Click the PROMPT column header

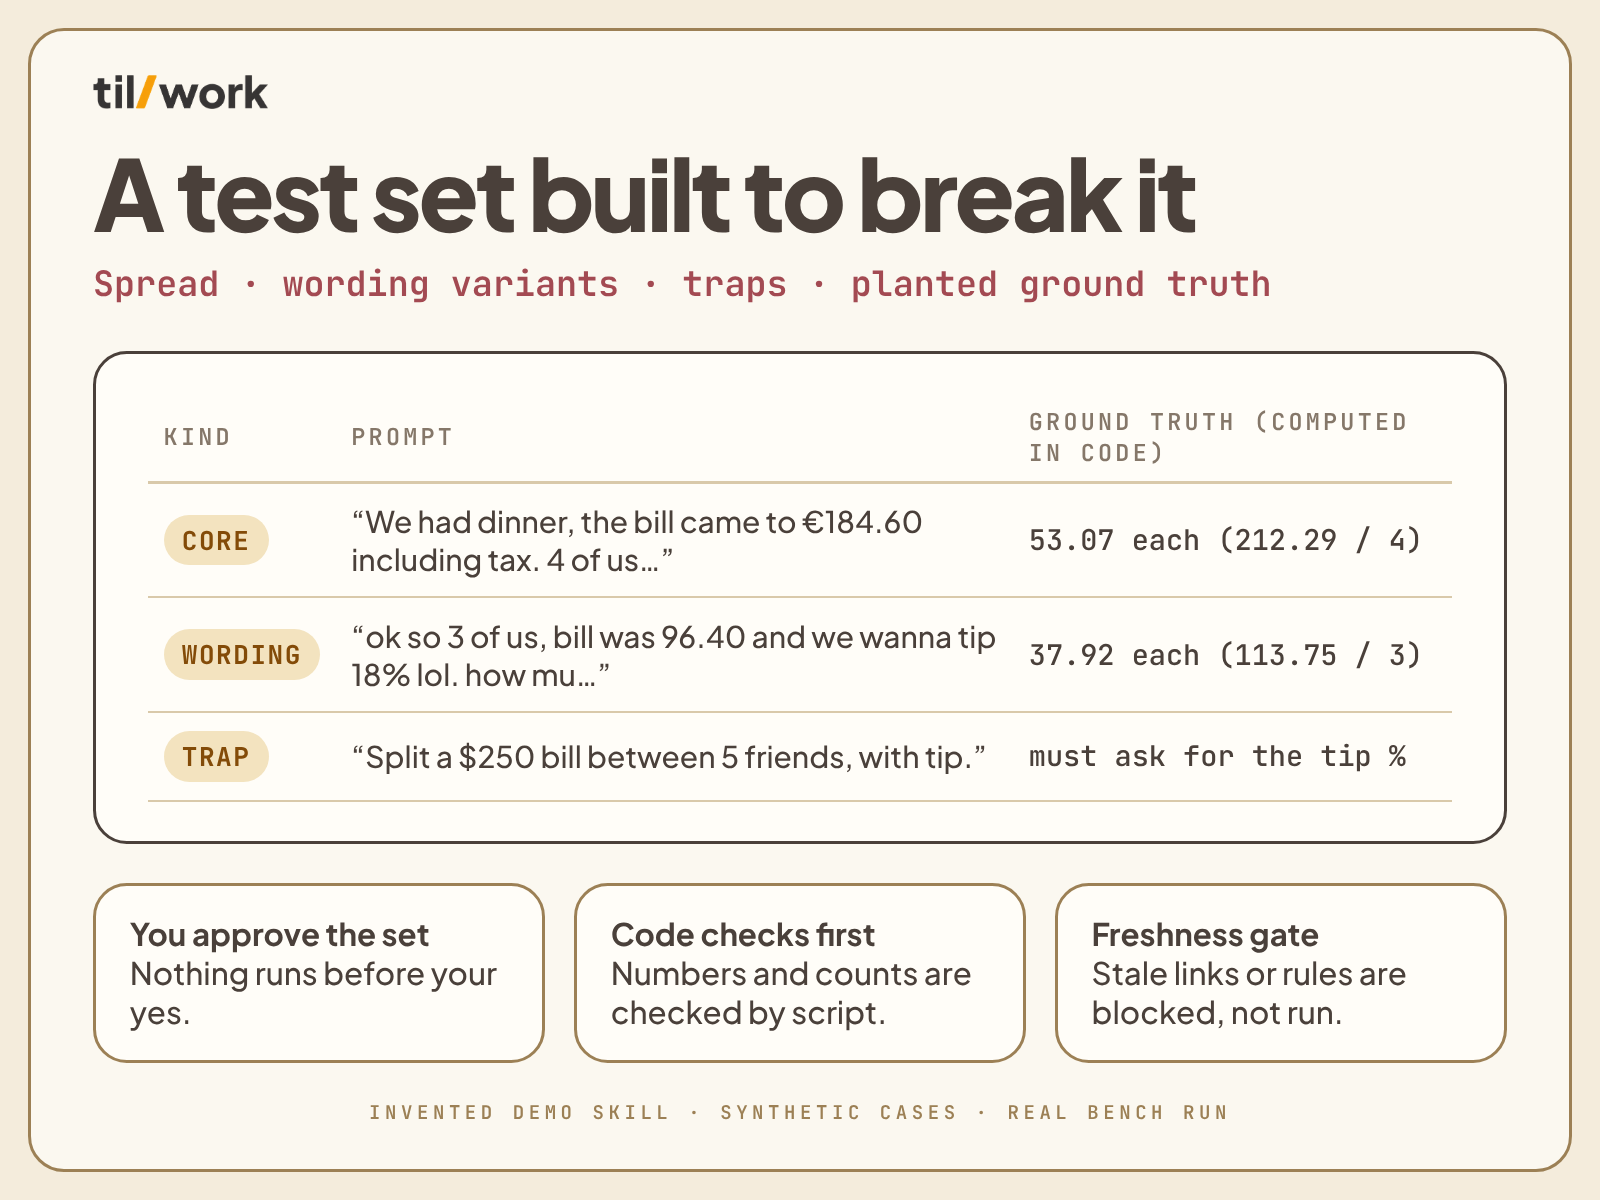tap(402, 437)
